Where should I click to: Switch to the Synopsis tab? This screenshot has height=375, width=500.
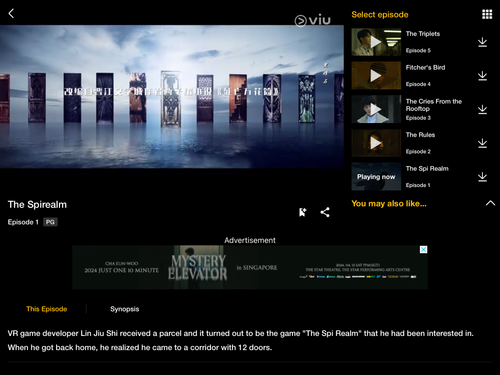125,309
